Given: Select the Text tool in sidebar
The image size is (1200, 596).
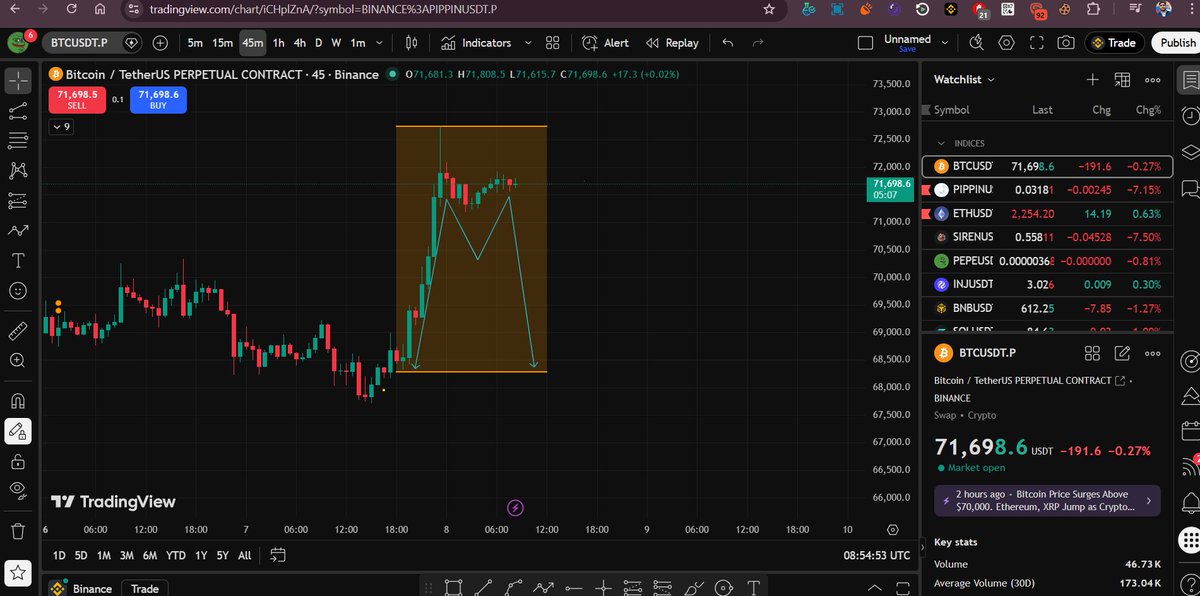Looking at the screenshot, I should tap(18, 261).
